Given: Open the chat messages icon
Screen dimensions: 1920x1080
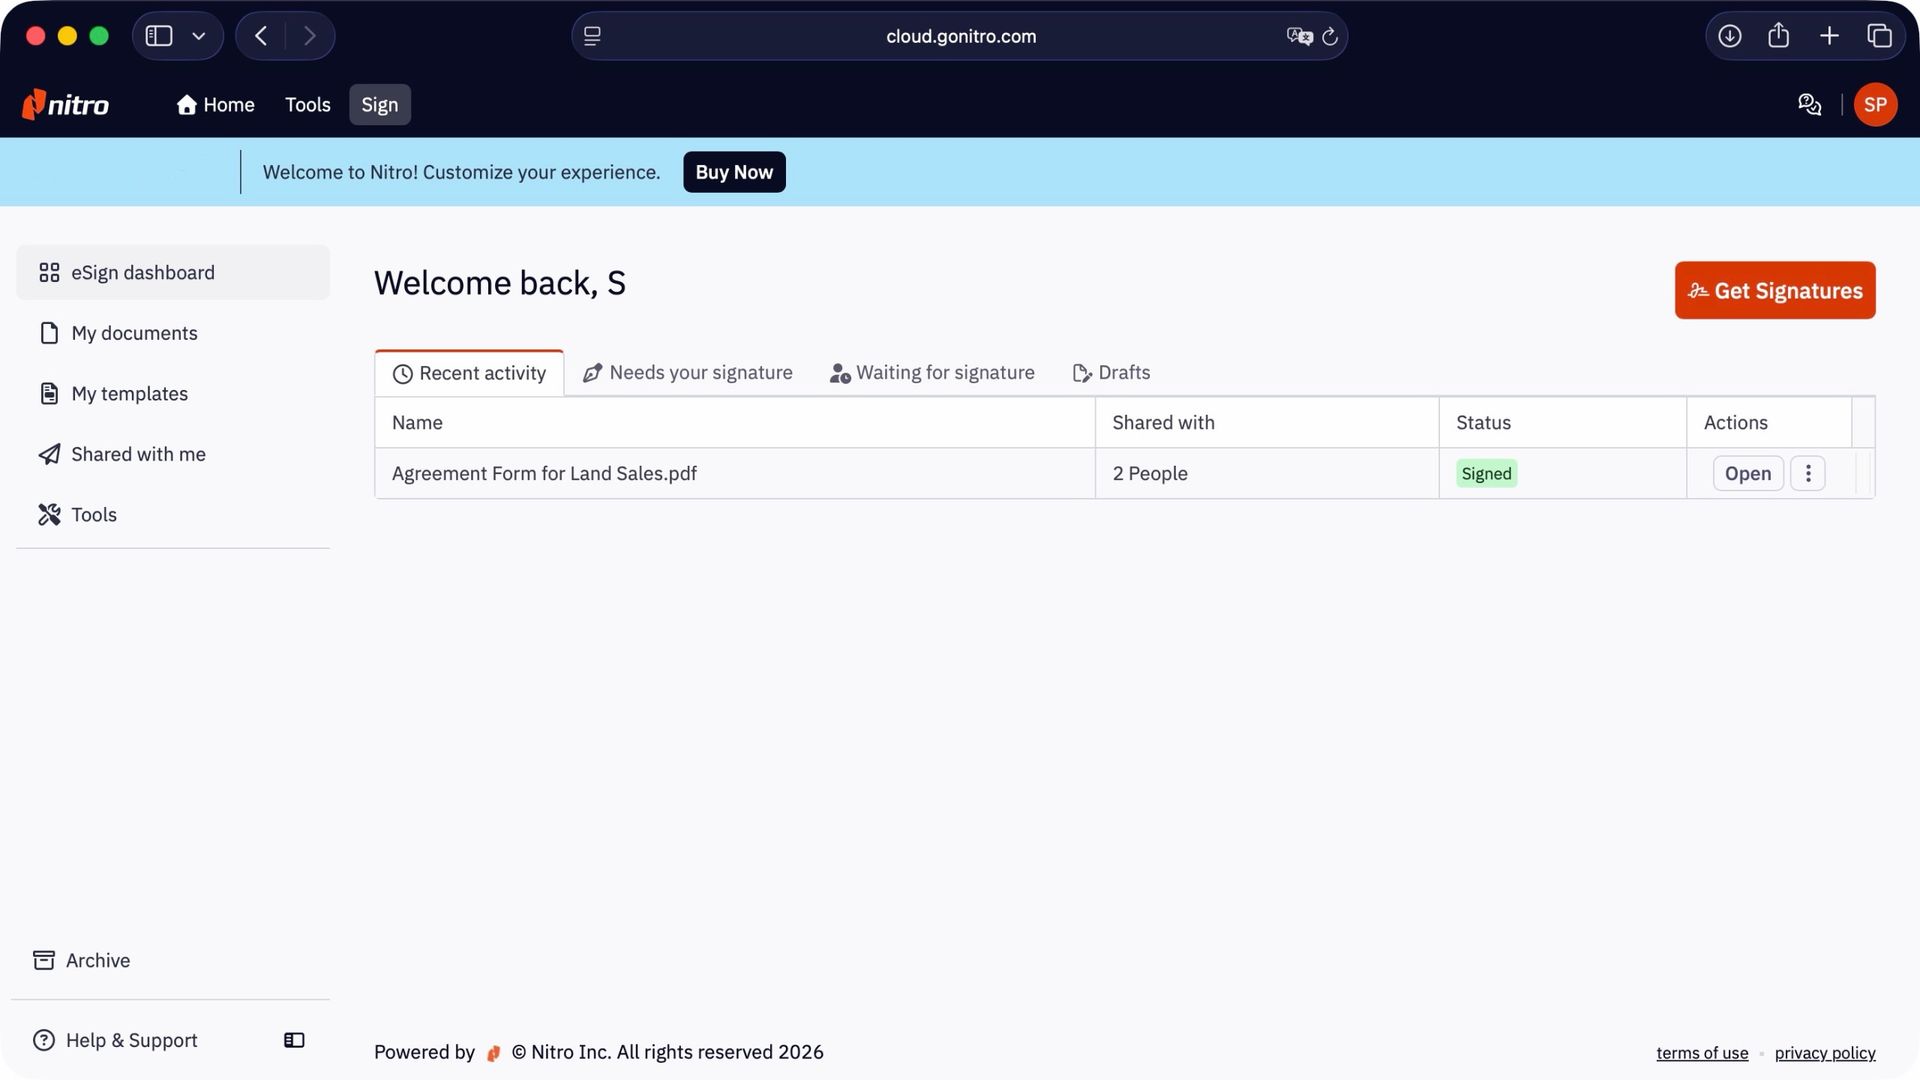Looking at the screenshot, I should [x=1809, y=104].
